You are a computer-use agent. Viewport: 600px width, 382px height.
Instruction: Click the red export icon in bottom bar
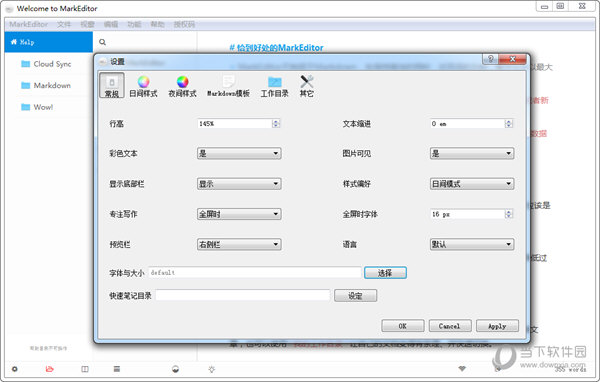[49, 369]
